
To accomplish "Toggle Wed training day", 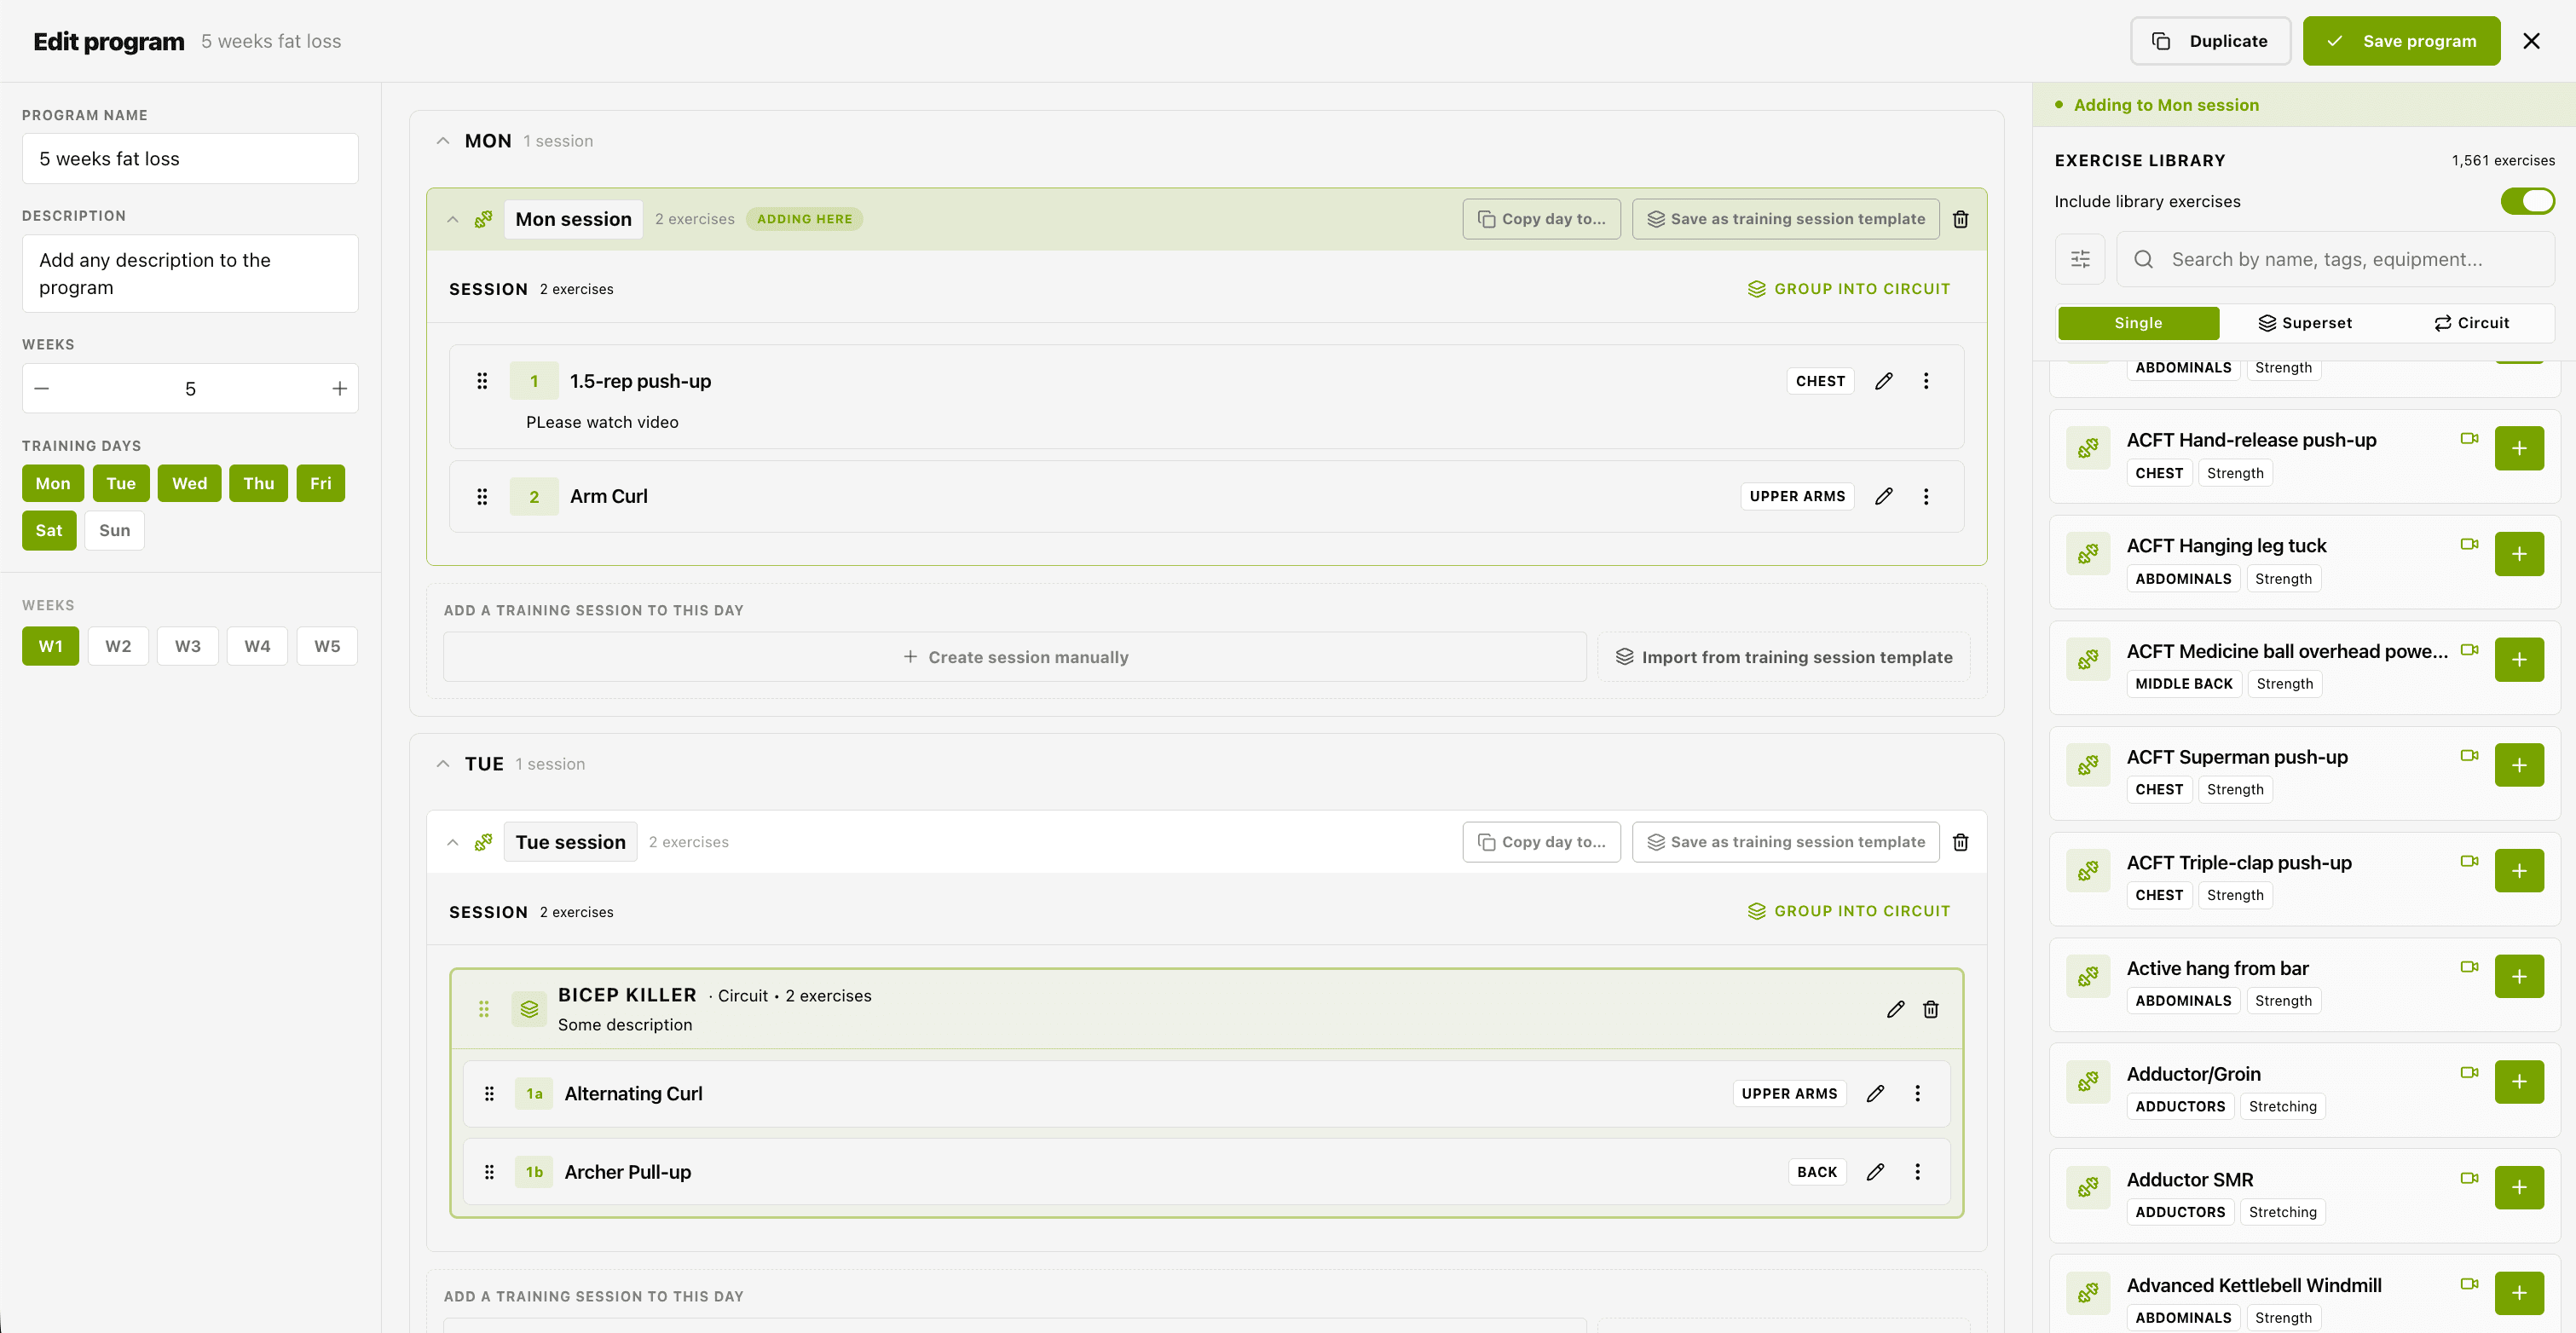I will (x=189, y=483).
